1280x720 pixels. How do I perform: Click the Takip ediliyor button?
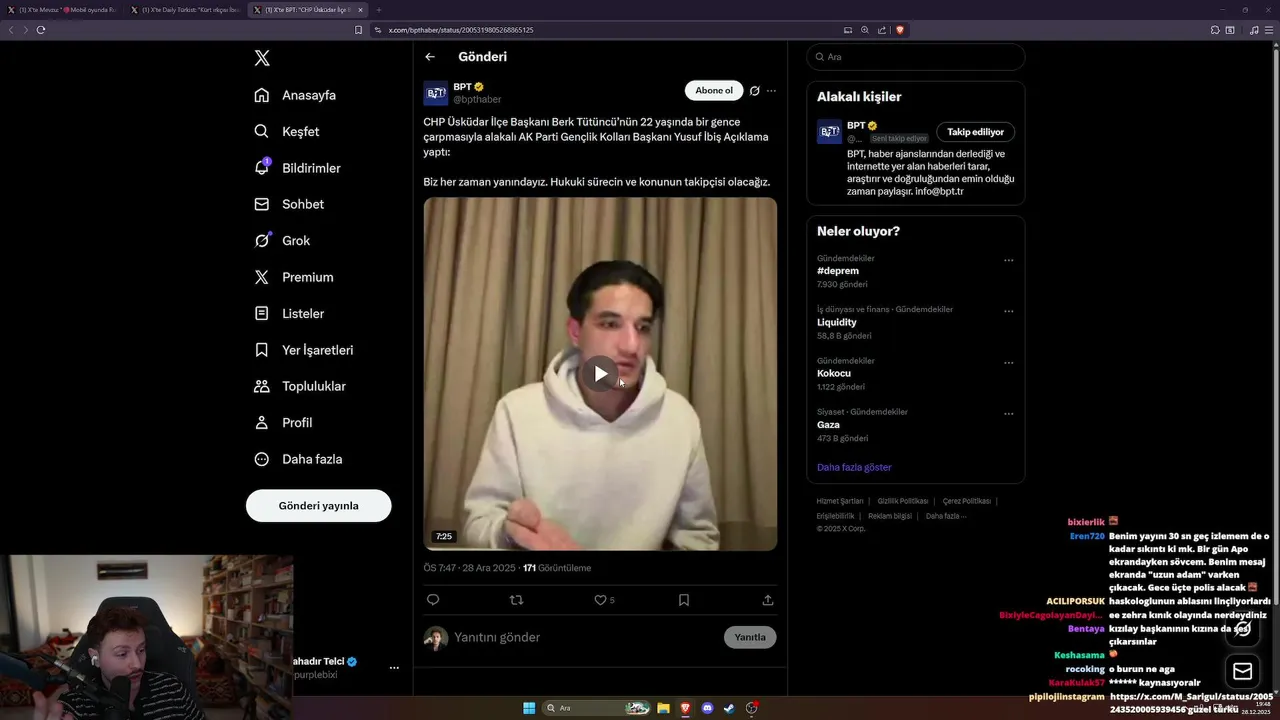975,132
